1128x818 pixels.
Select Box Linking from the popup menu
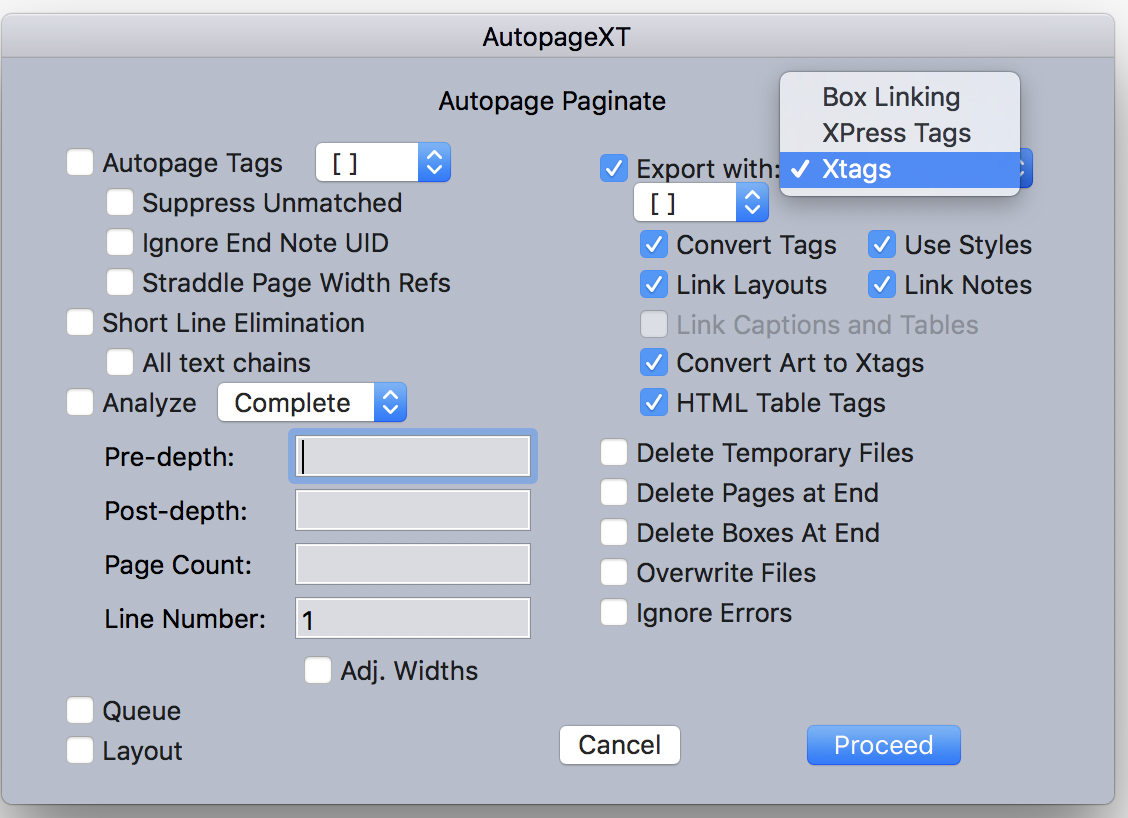891,97
